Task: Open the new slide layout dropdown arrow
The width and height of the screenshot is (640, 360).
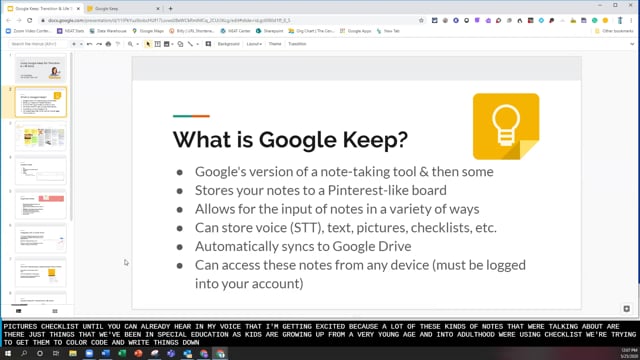Action: [81, 44]
